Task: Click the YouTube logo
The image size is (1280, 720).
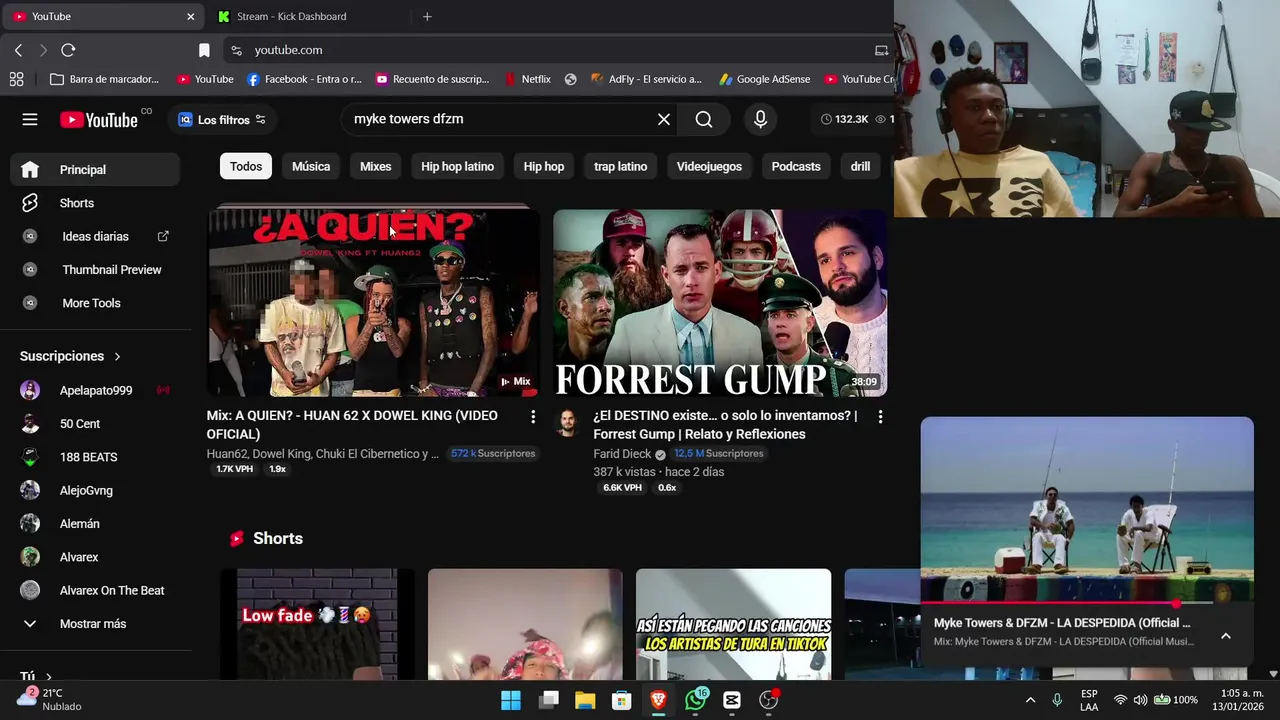Action: tap(99, 120)
